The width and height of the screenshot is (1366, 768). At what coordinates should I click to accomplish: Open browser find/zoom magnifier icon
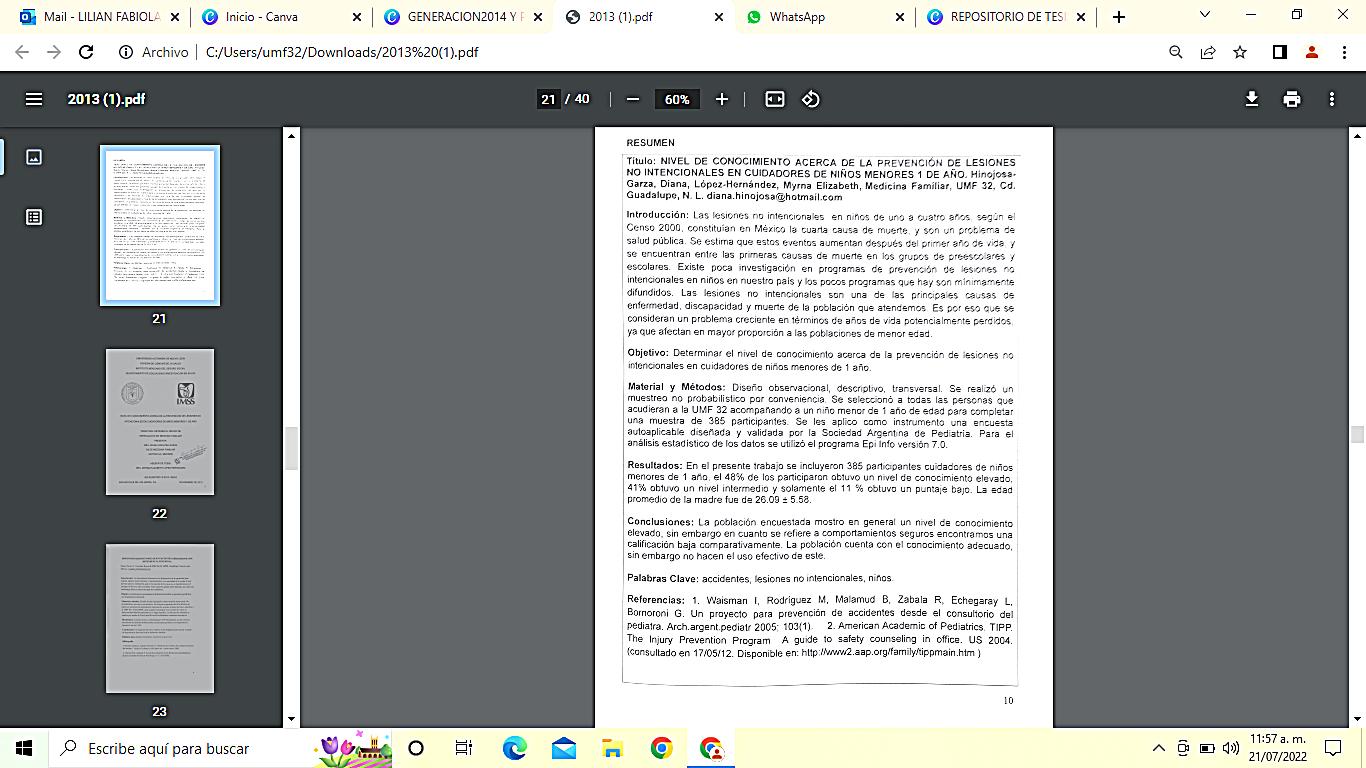pyautogui.click(x=1176, y=52)
